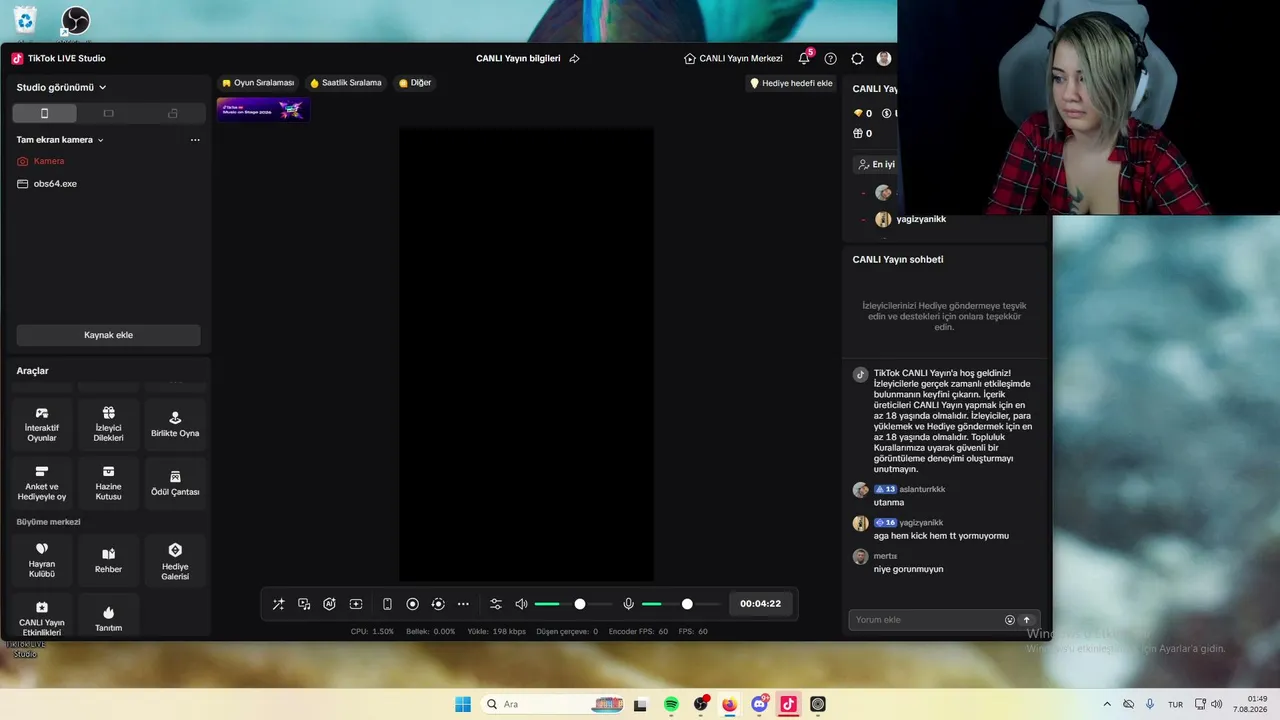
Task: Open scene options three-dot menu
Action: [195, 140]
